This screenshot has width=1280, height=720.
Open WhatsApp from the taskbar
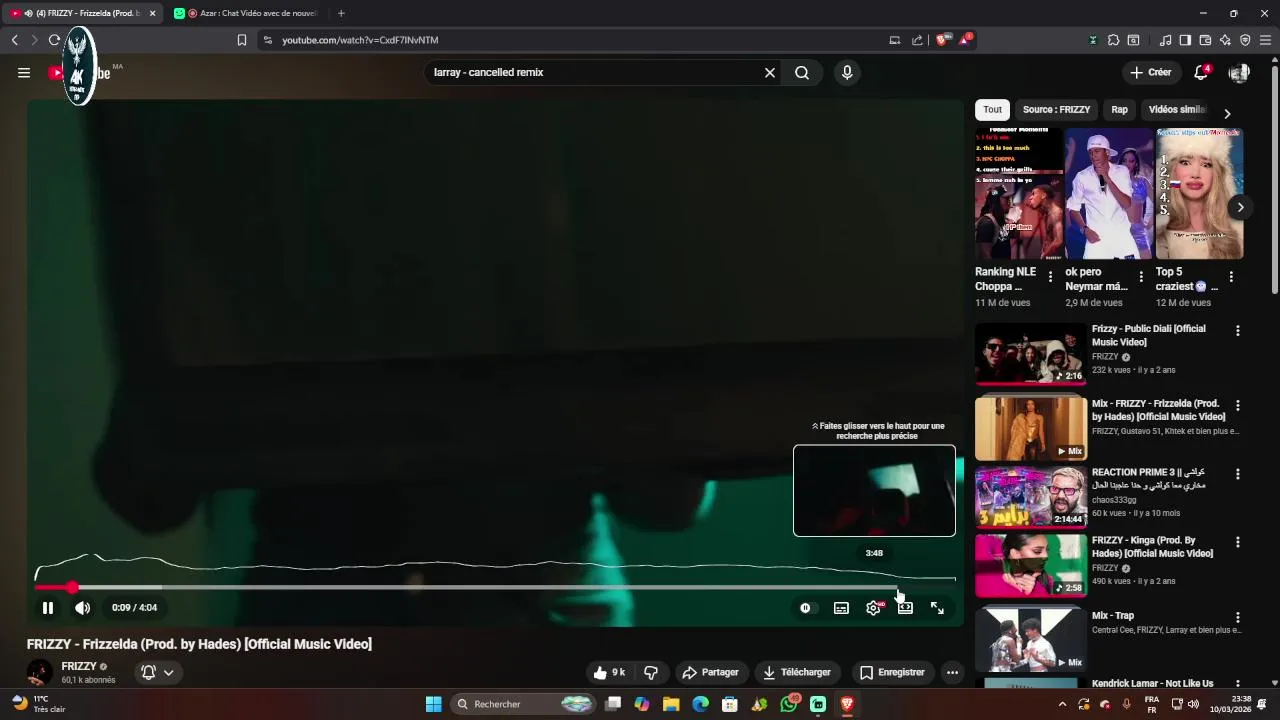tap(789, 704)
